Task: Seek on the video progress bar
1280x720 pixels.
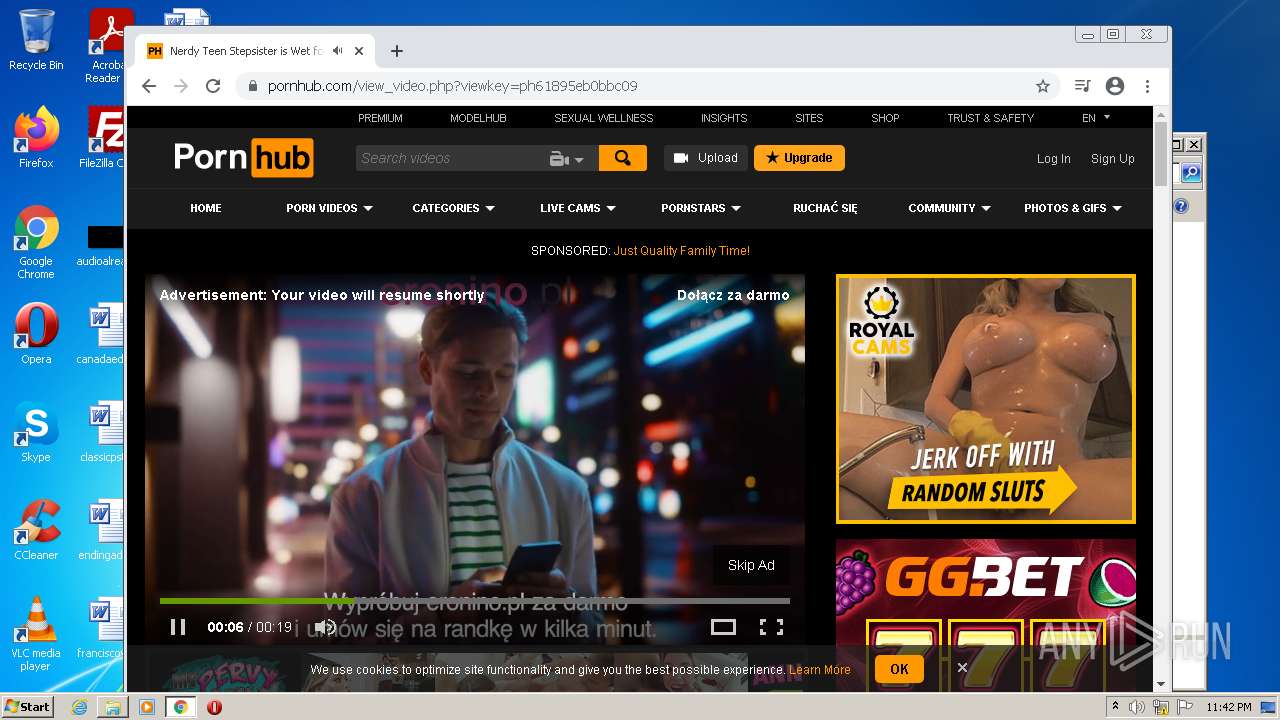Action: pos(475,601)
